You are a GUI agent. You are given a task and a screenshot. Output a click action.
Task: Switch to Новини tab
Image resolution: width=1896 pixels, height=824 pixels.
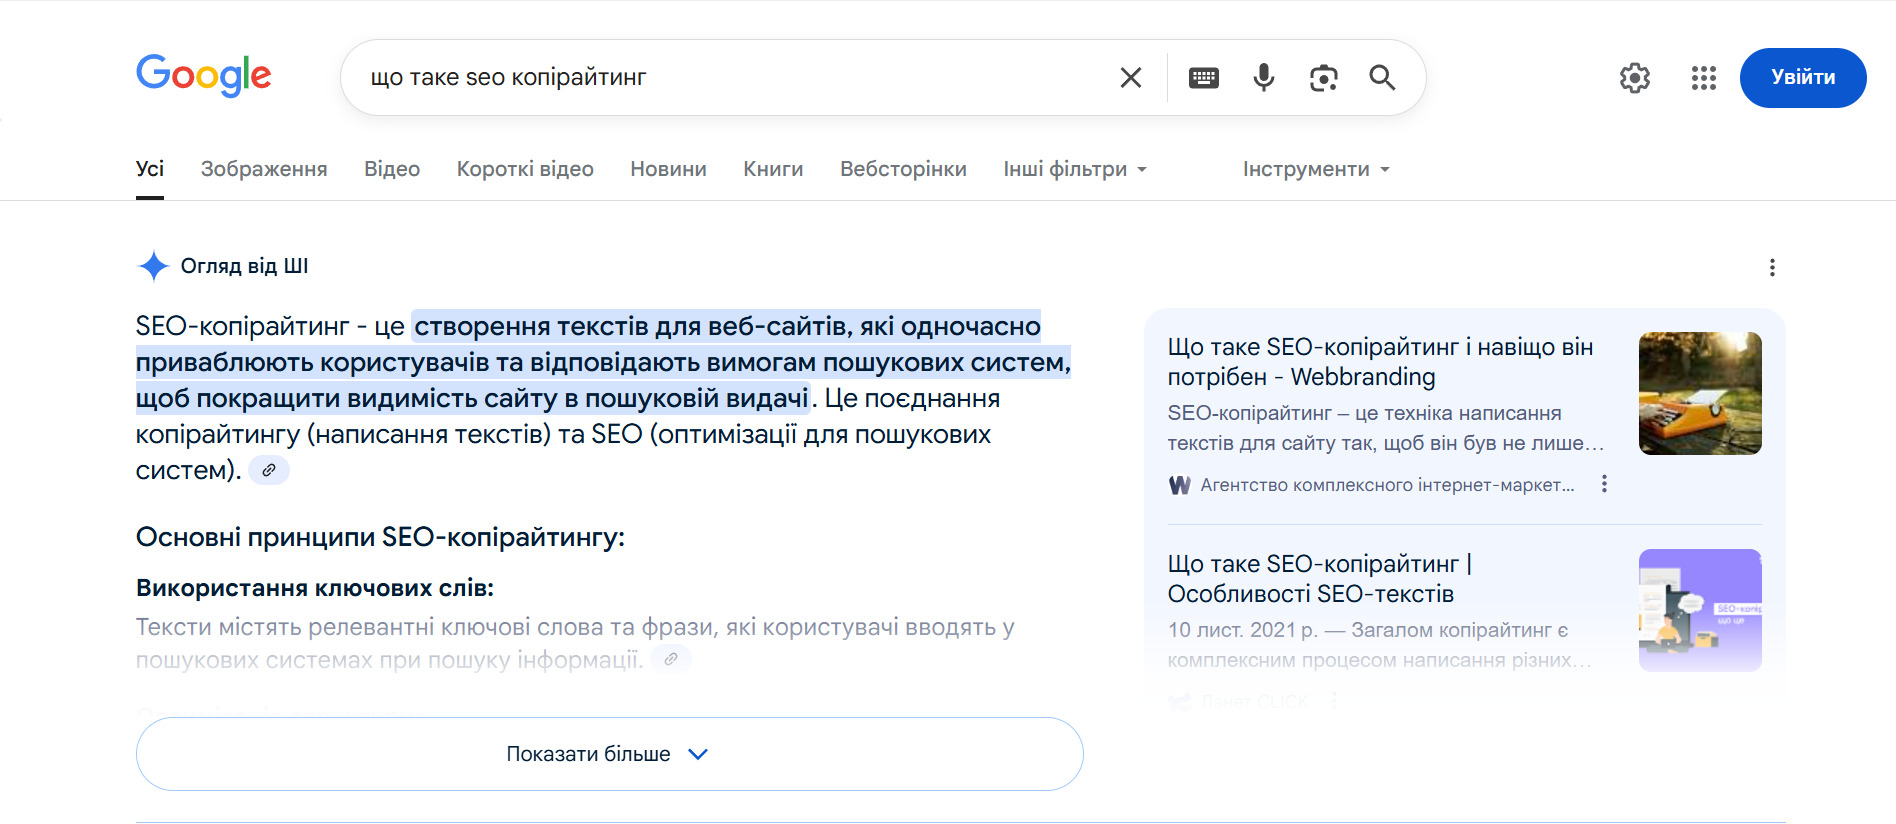[668, 169]
